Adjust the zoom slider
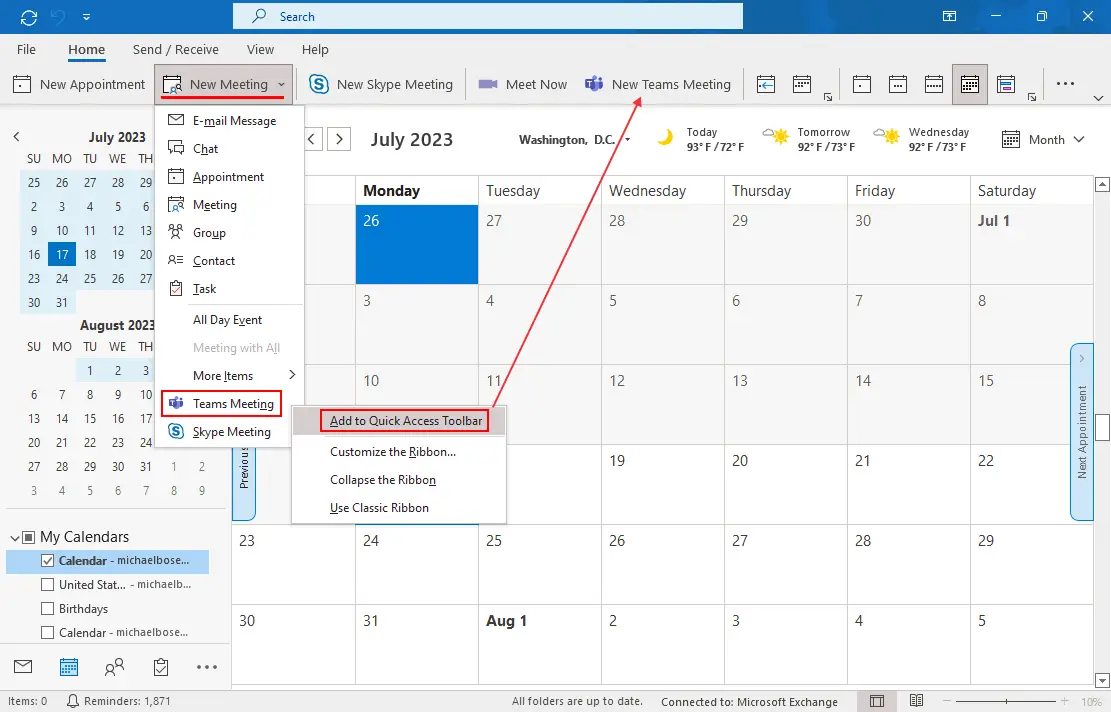Screen dimensions: 1111x712 [1005, 701]
